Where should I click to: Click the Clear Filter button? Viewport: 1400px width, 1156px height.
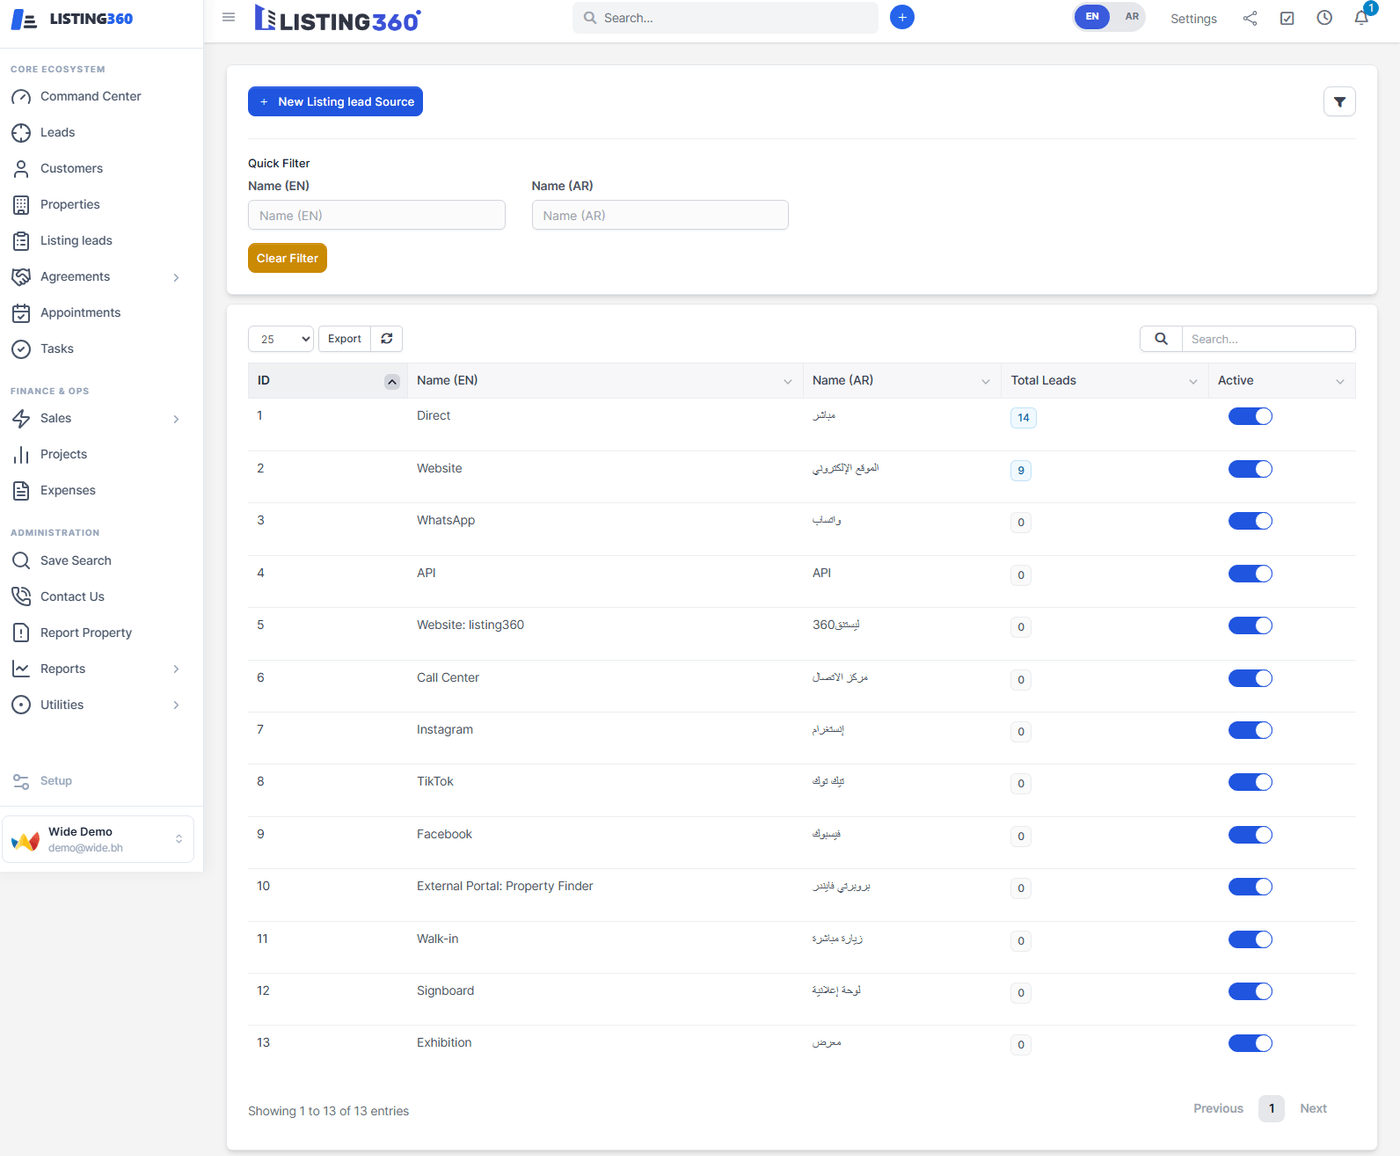point(287,258)
